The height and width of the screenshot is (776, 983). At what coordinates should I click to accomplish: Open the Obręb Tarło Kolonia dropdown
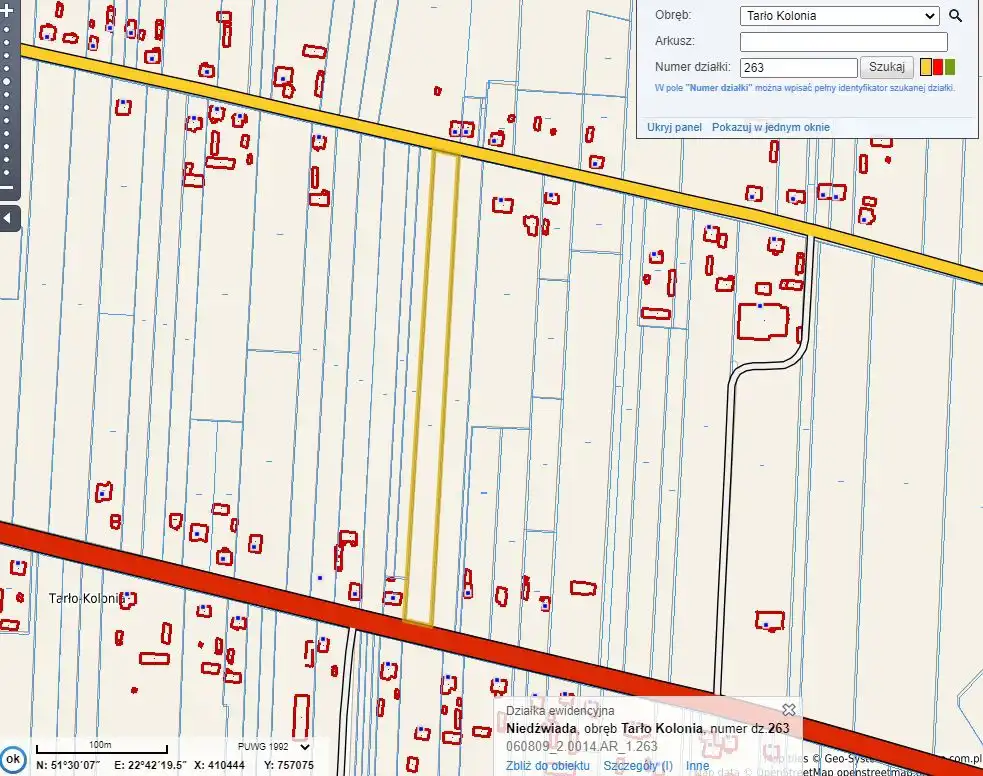point(839,16)
